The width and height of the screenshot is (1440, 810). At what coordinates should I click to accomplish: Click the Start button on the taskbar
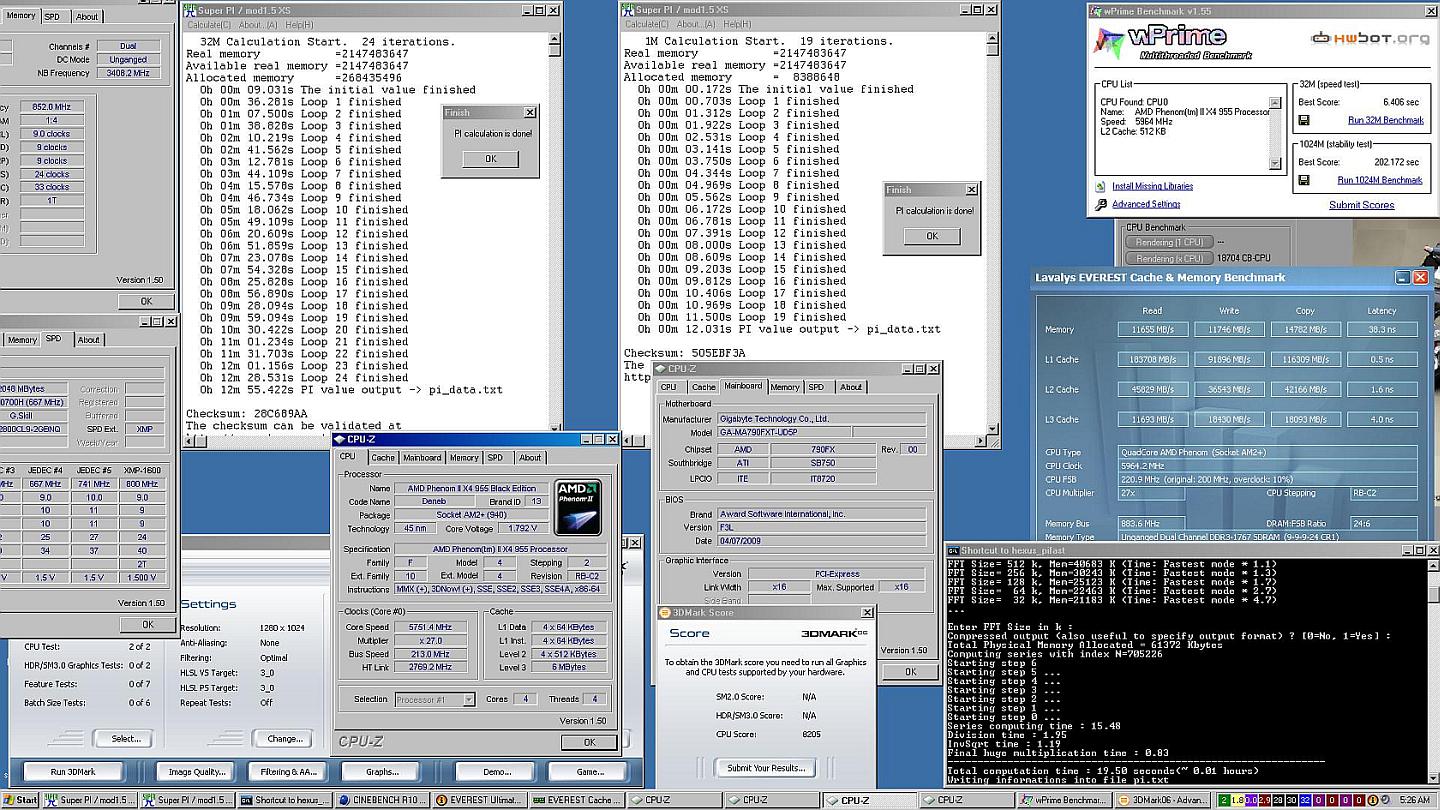click(20, 800)
